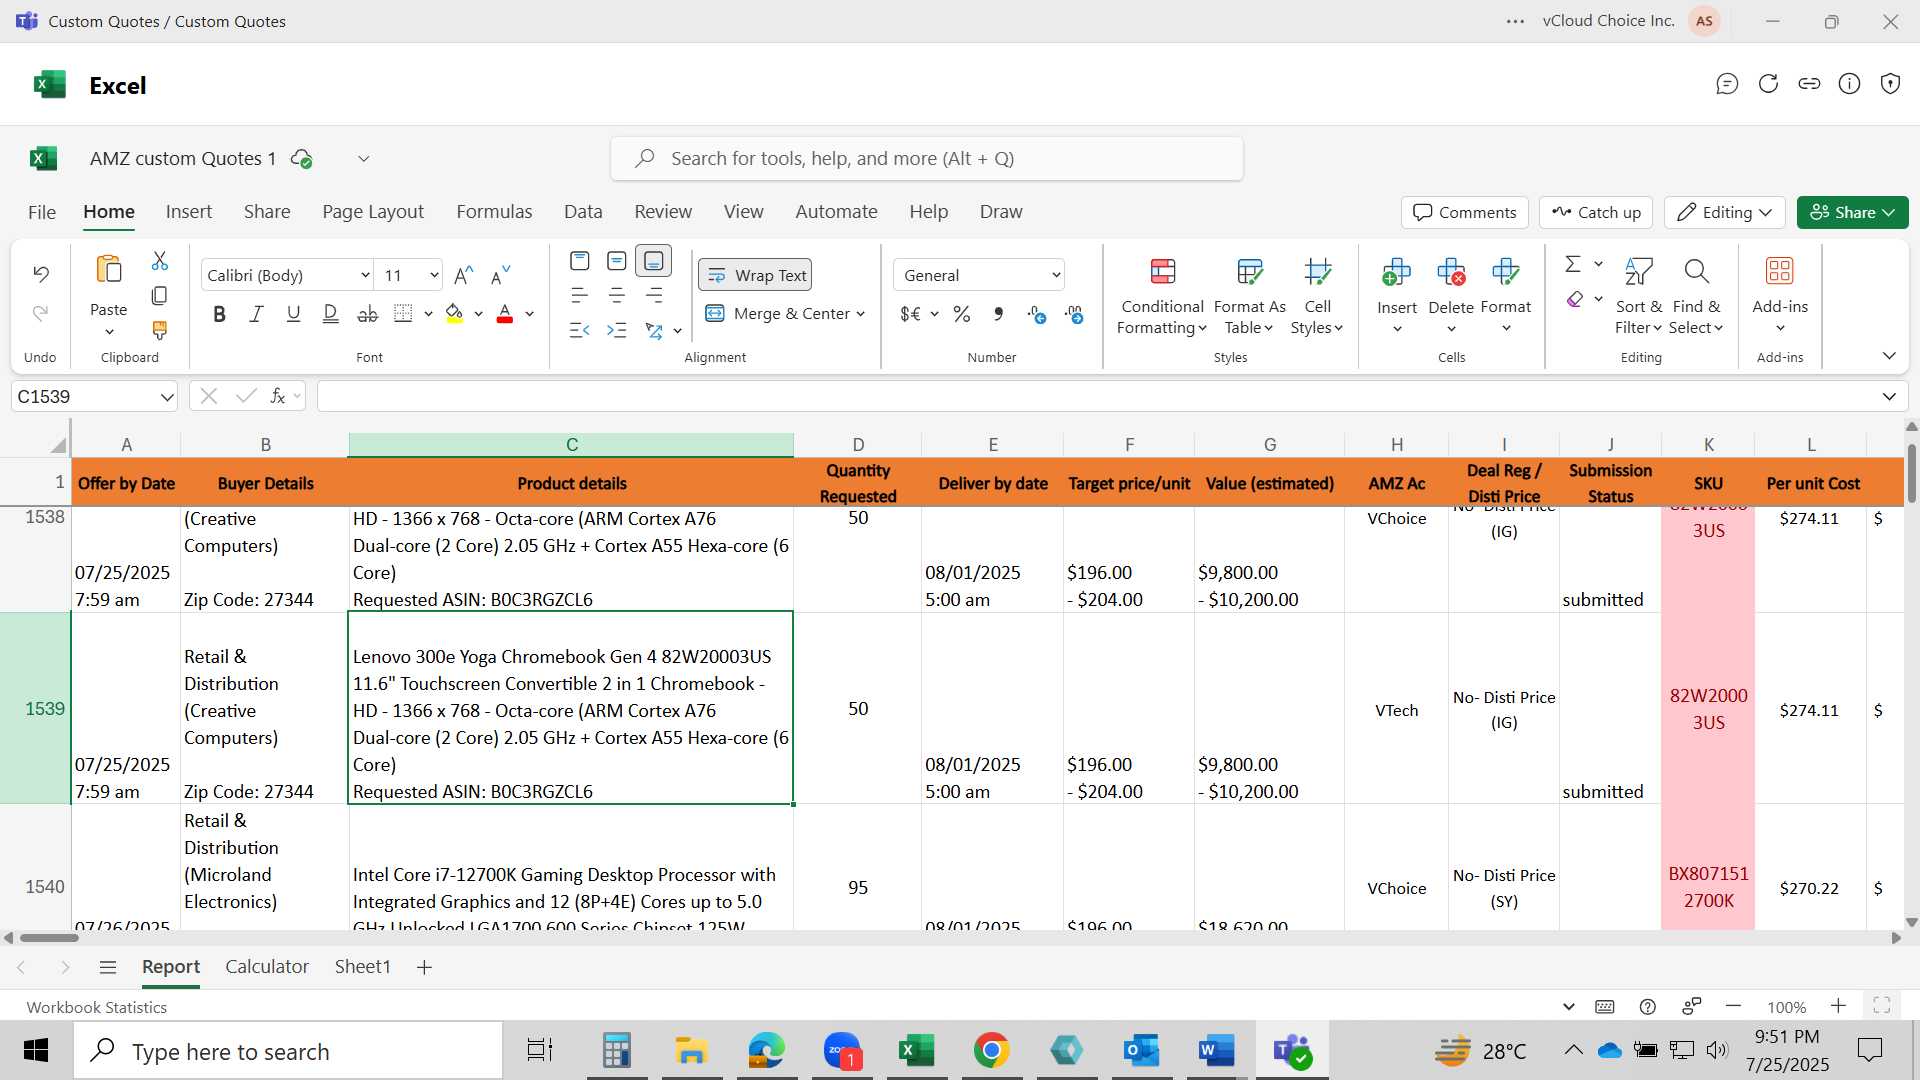Click the search box for tools and help
The width and height of the screenshot is (1920, 1080).
pyautogui.click(x=927, y=159)
